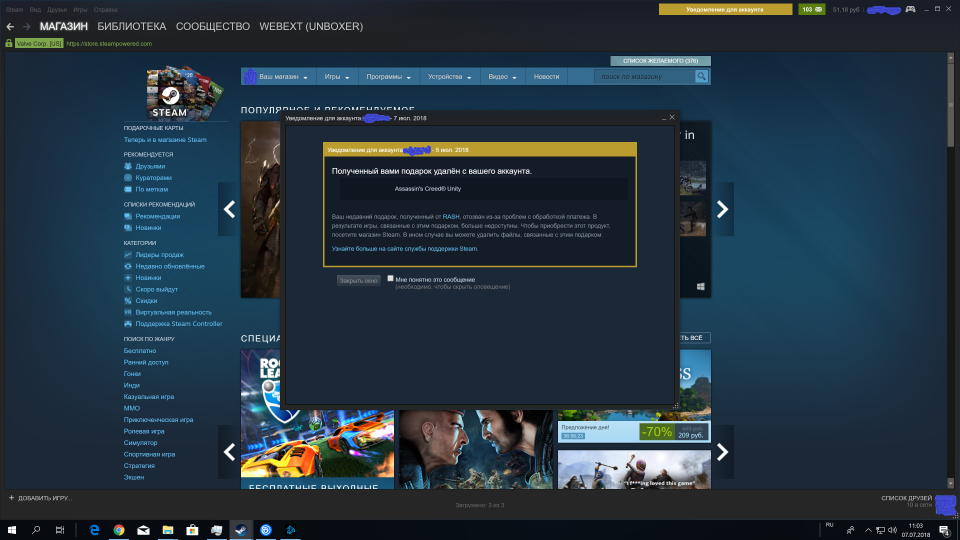This screenshot has width=960, height=540.
Task: Open Microsoft Store from taskbar
Action: pyautogui.click(x=192, y=530)
